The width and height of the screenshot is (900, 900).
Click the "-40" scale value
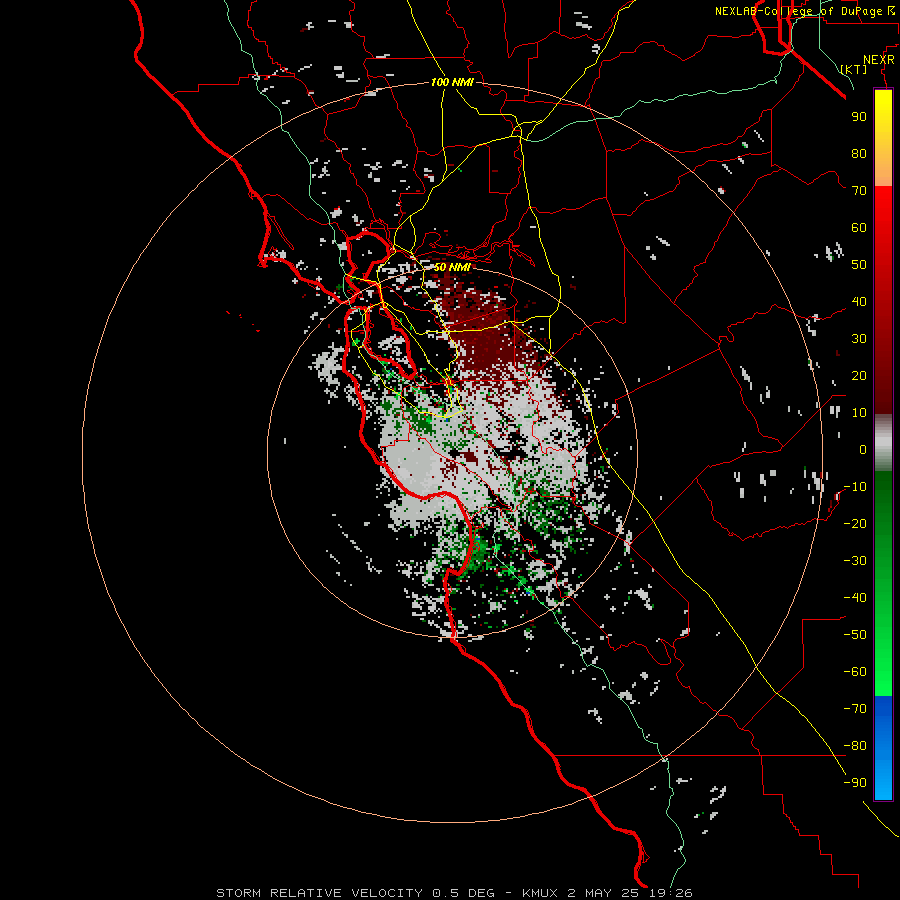click(855, 598)
